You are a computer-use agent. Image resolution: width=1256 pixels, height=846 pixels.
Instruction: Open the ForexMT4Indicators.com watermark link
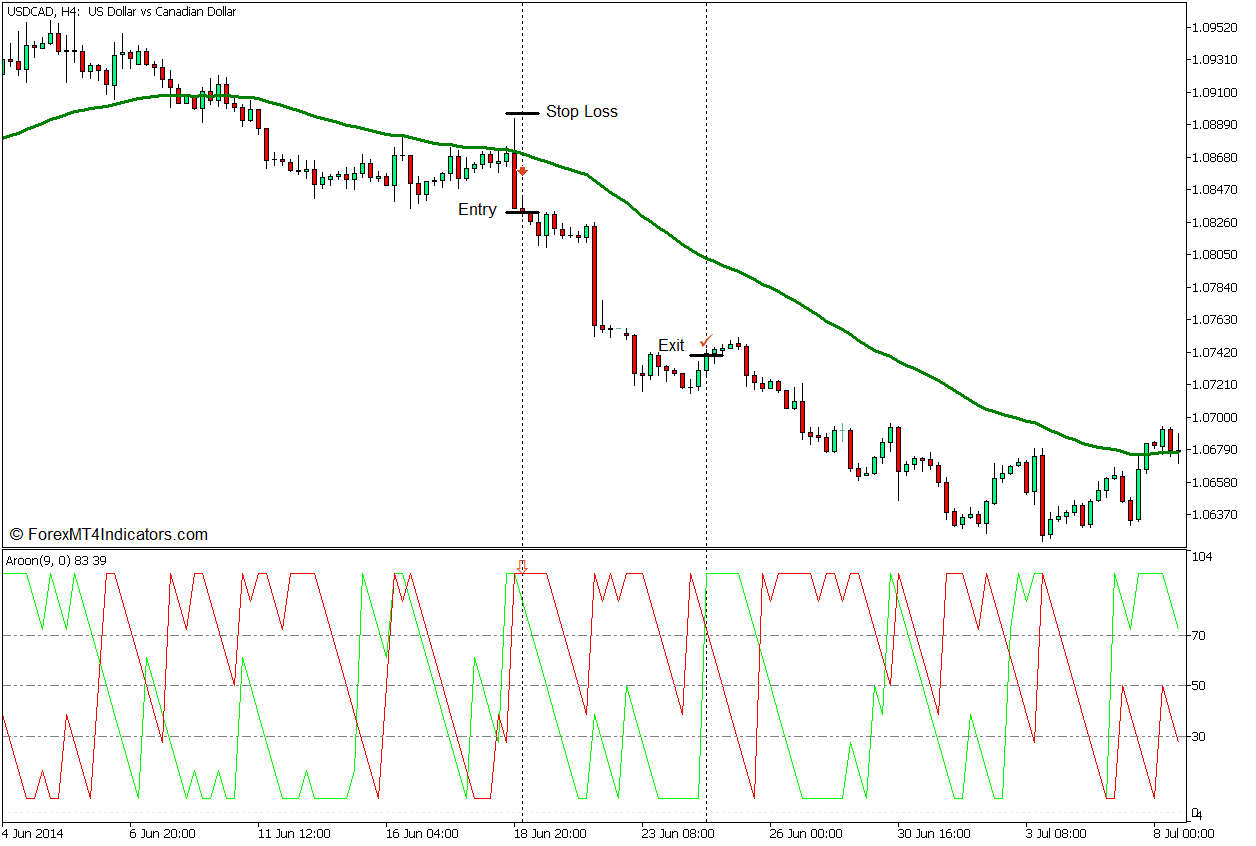(108, 535)
